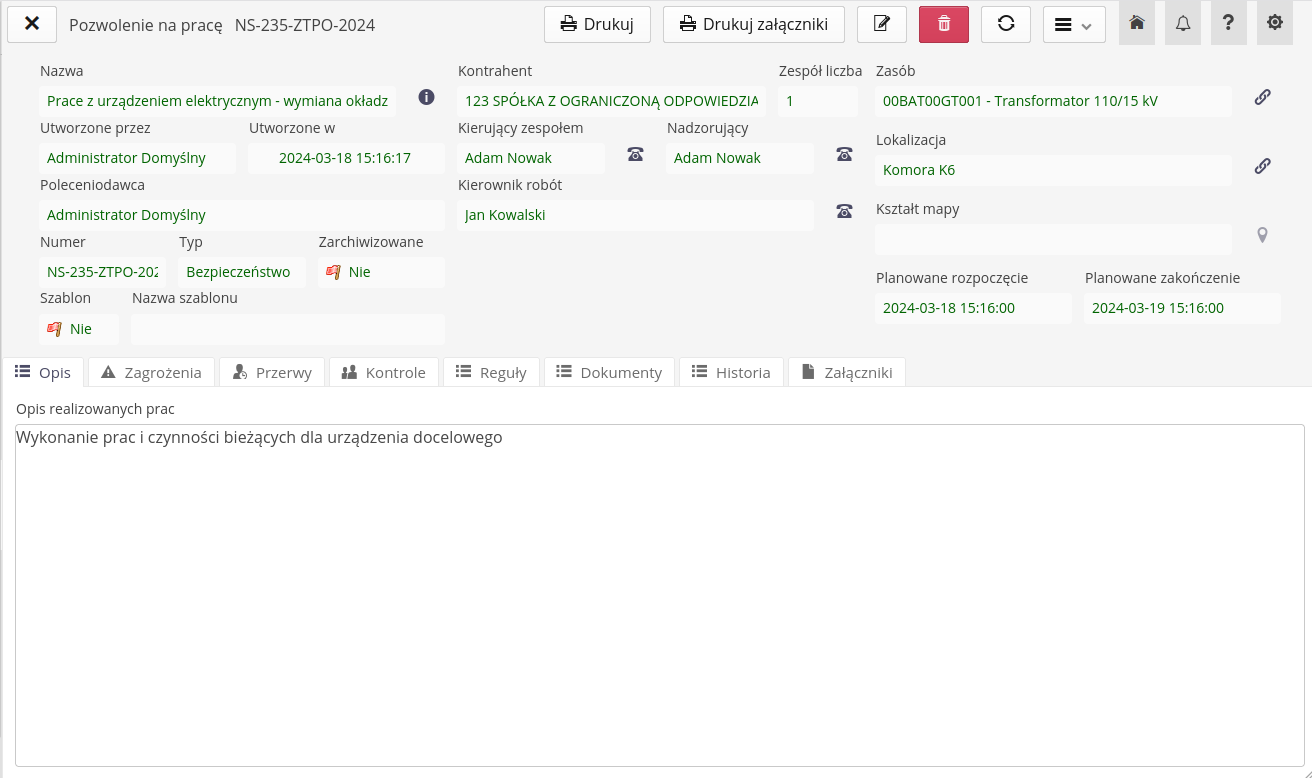This screenshot has width=1312, height=778.
Task: Open the Załączniki tab
Action: pos(846,372)
